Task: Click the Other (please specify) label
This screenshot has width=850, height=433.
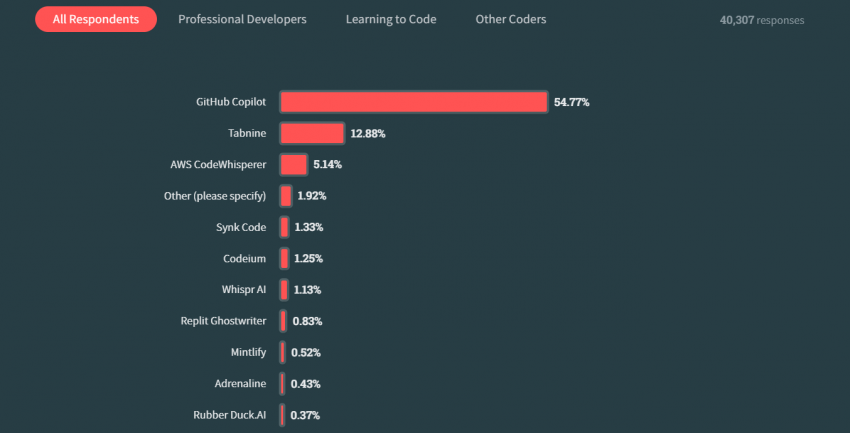Action: pyautogui.click(x=214, y=196)
